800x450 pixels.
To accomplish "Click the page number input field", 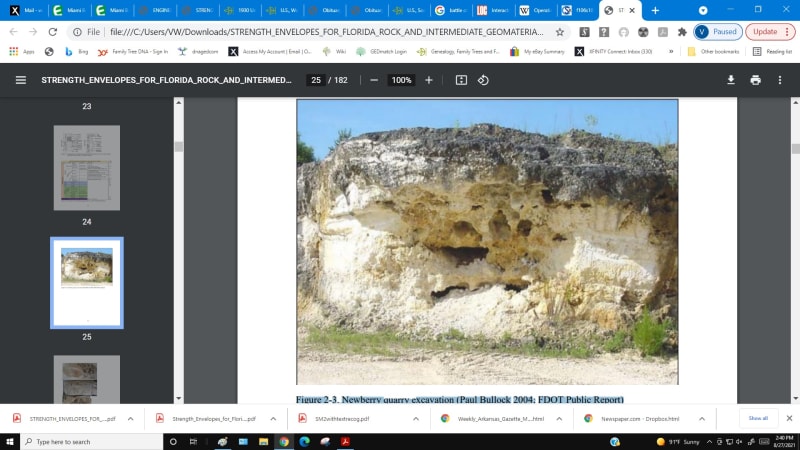I will coord(316,80).
